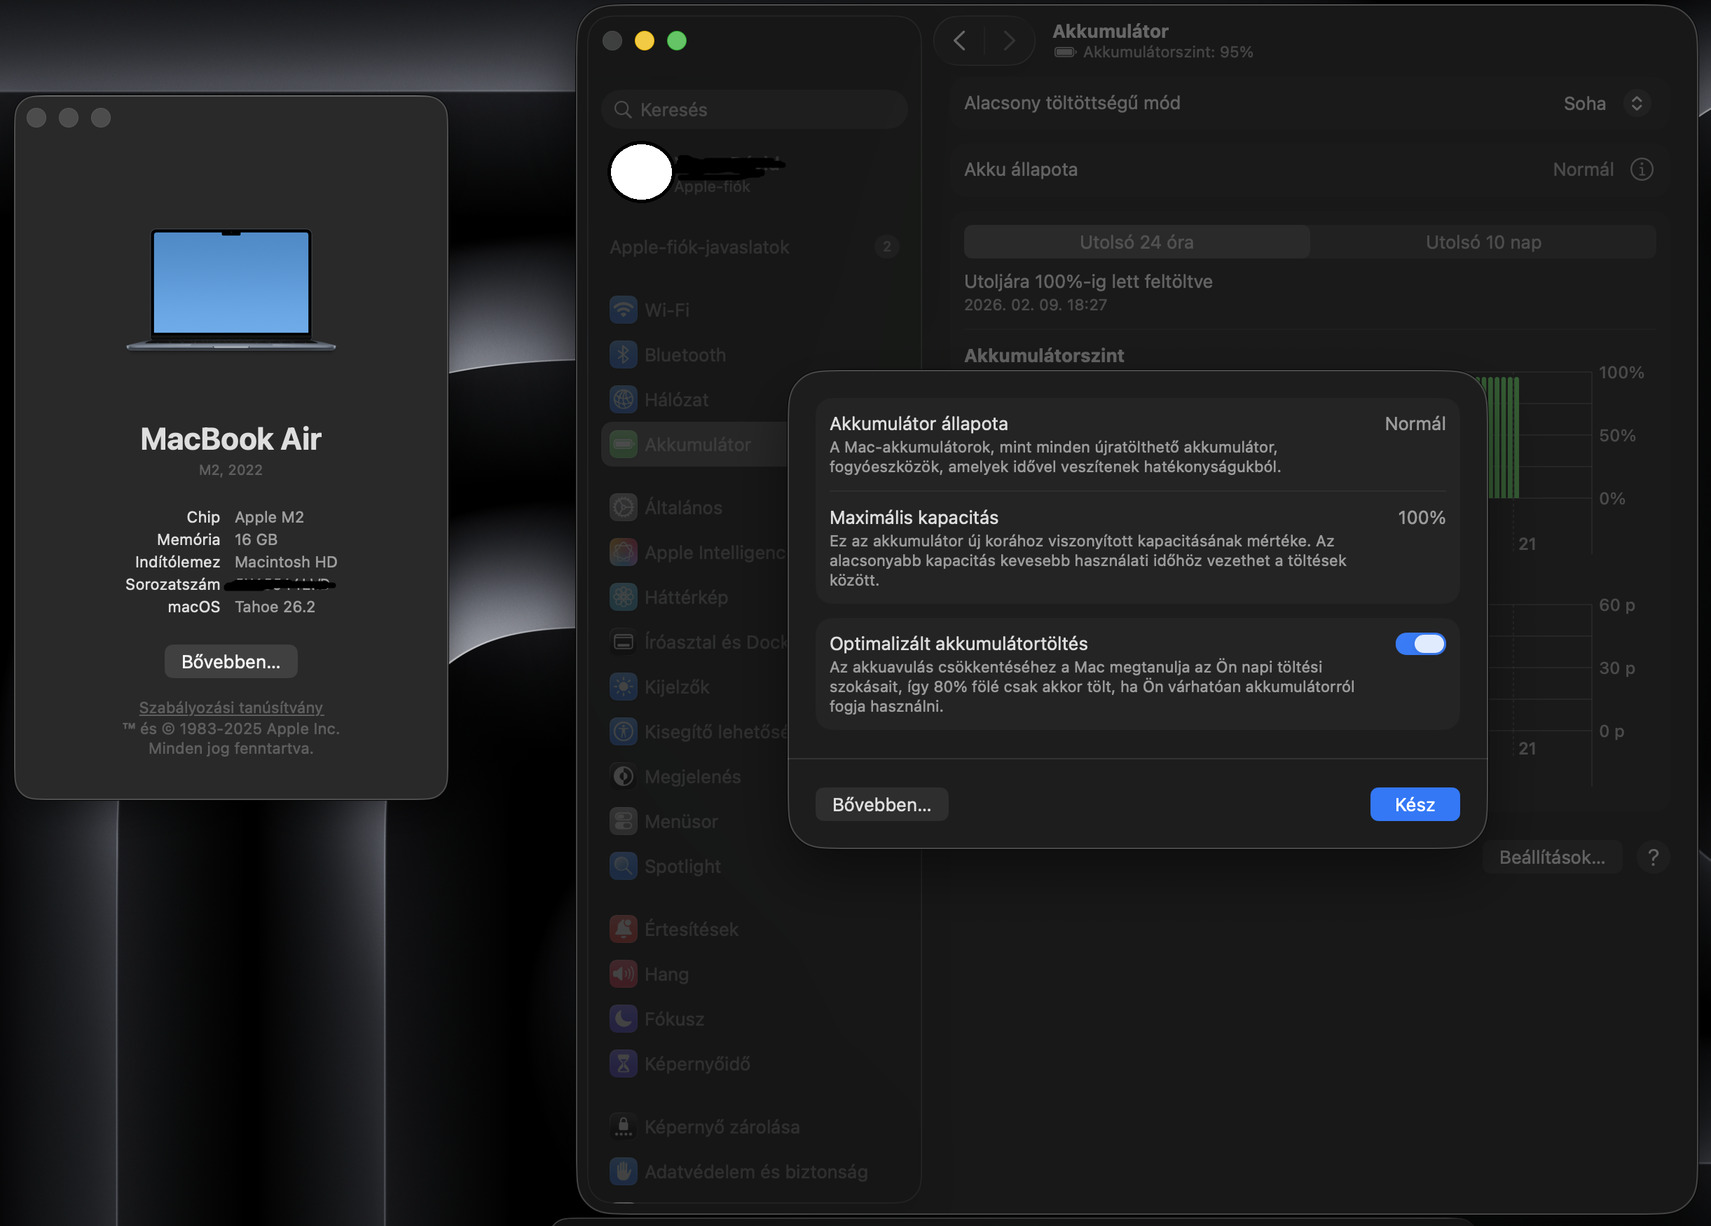Open the Megjelenés appearance icon
Image resolution: width=1711 pixels, height=1226 pixels.
624,777
